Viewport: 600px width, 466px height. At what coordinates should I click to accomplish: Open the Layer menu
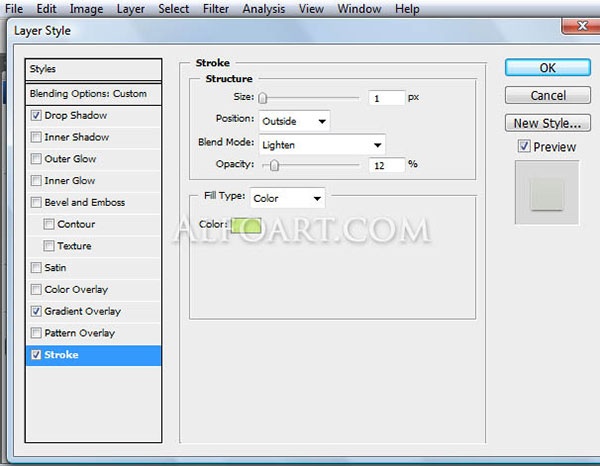coord(130,8)
